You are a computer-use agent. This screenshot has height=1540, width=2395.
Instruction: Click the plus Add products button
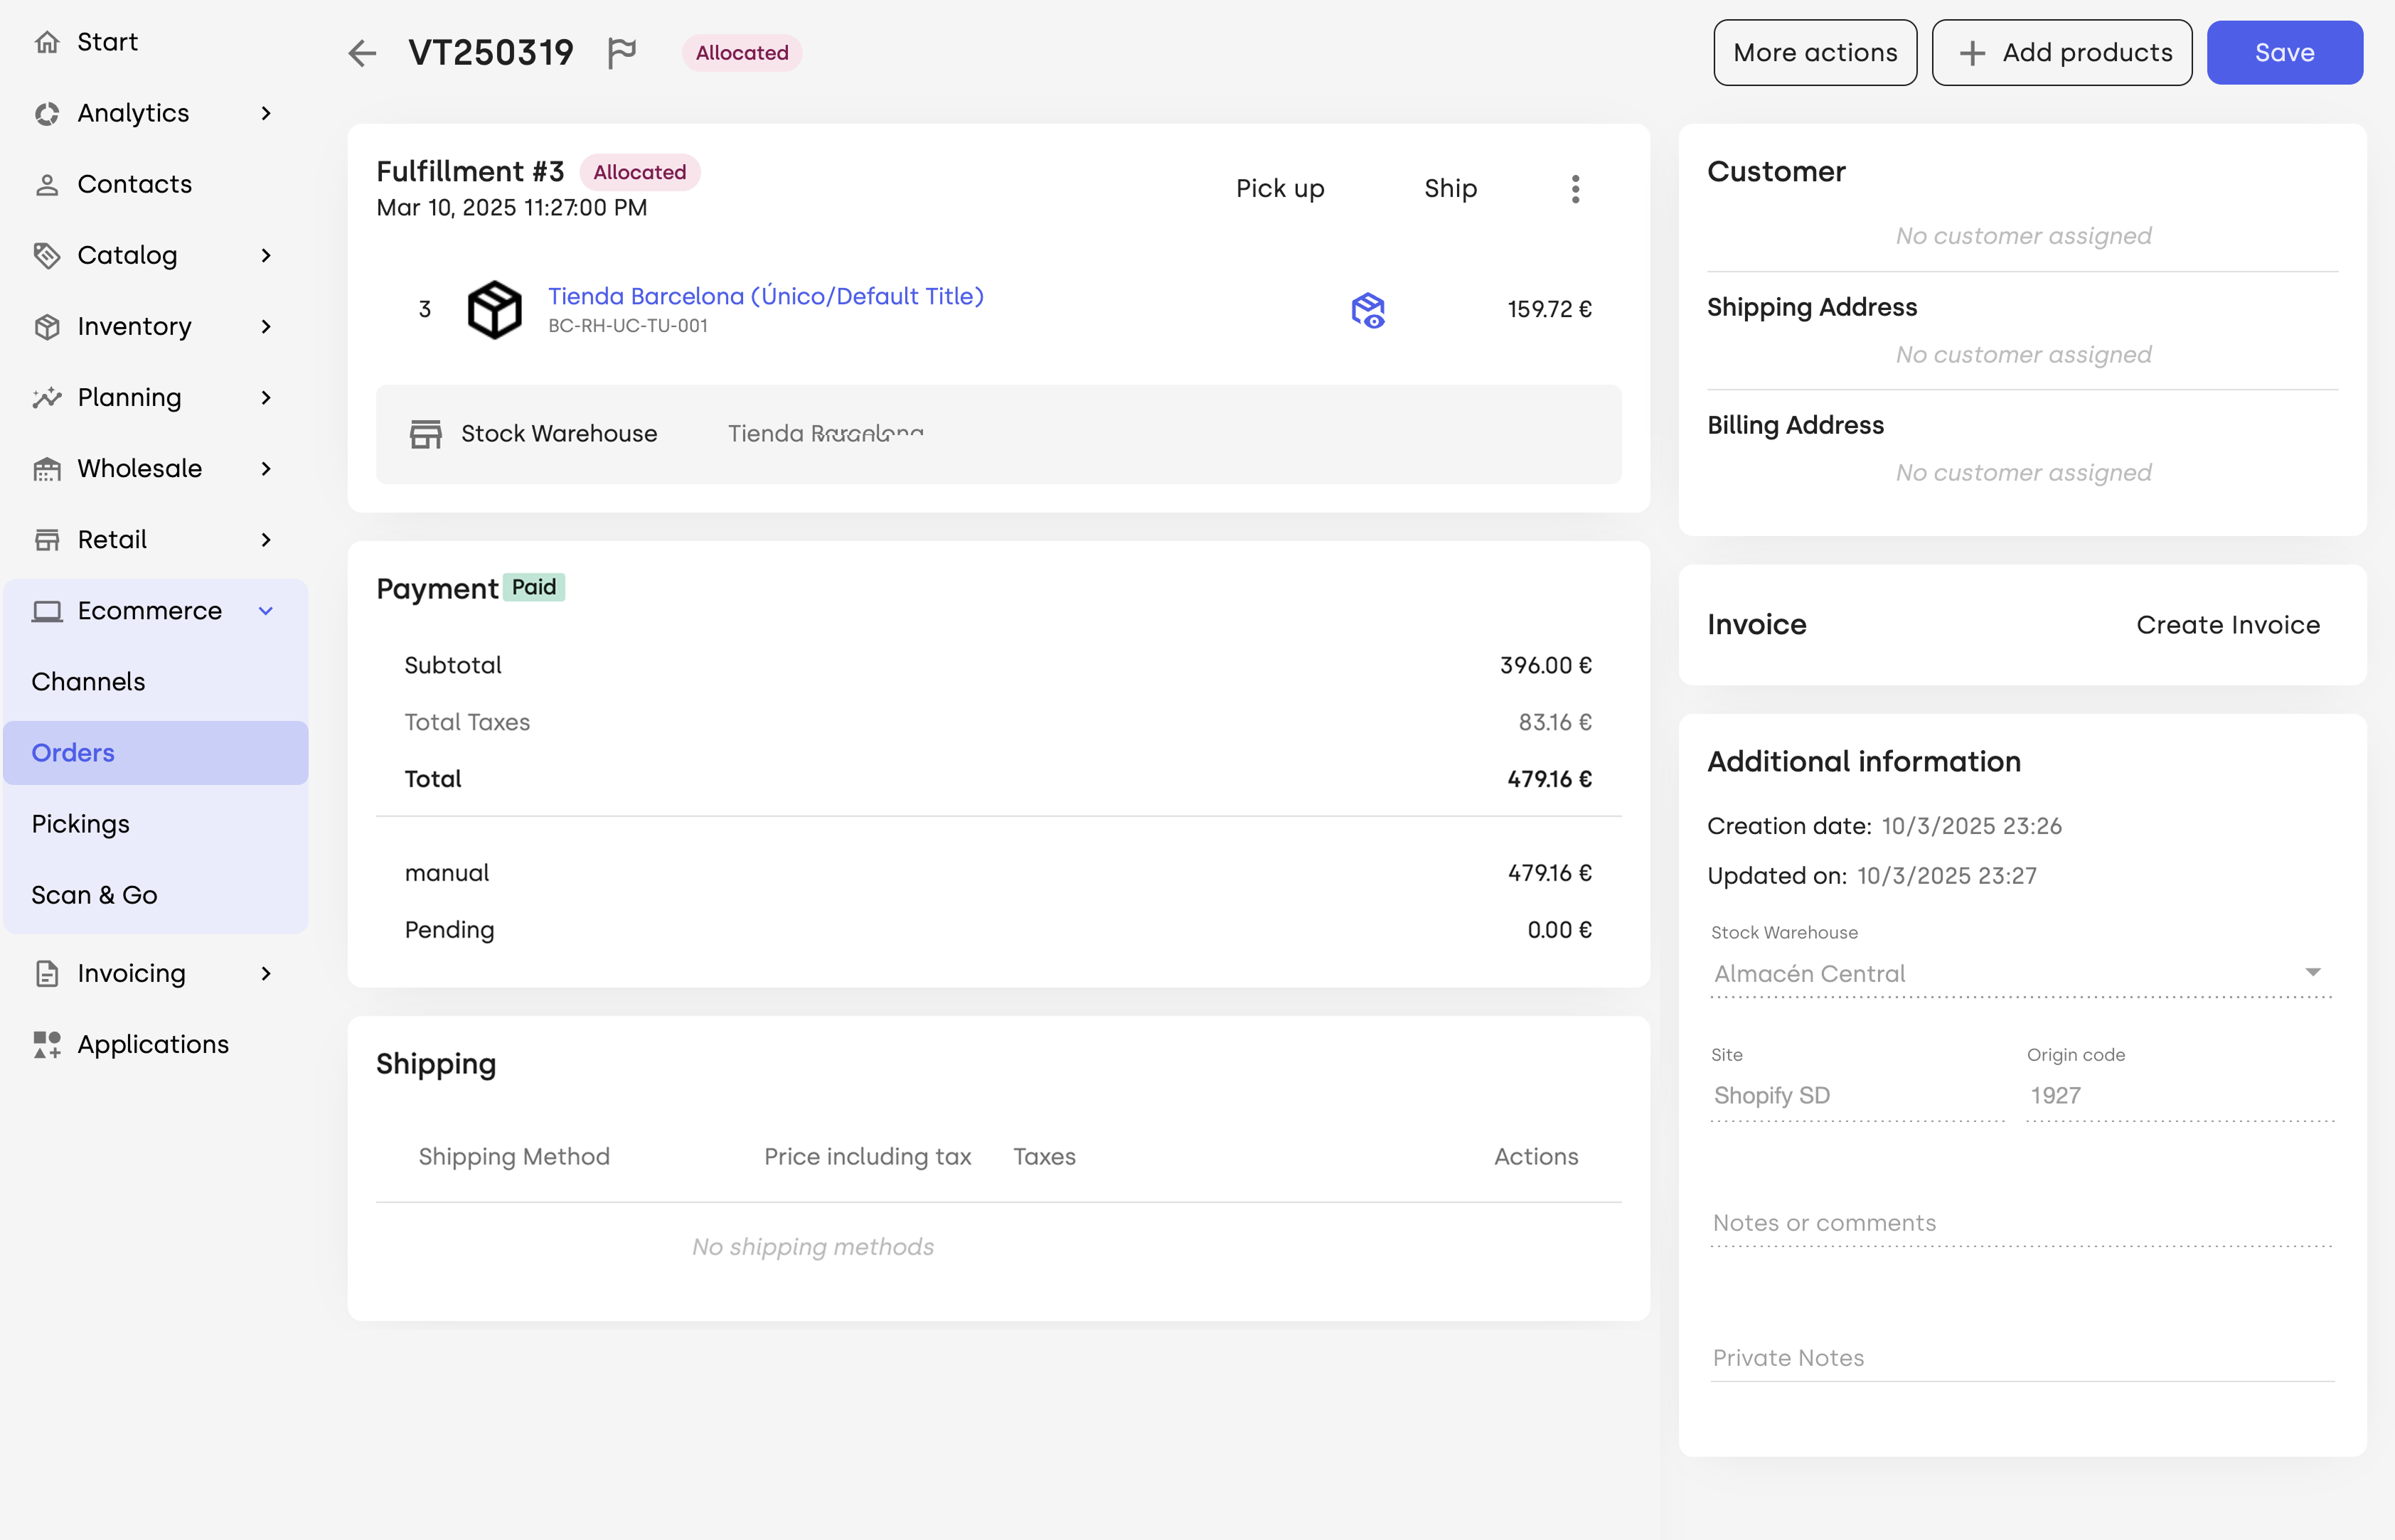2061,53
